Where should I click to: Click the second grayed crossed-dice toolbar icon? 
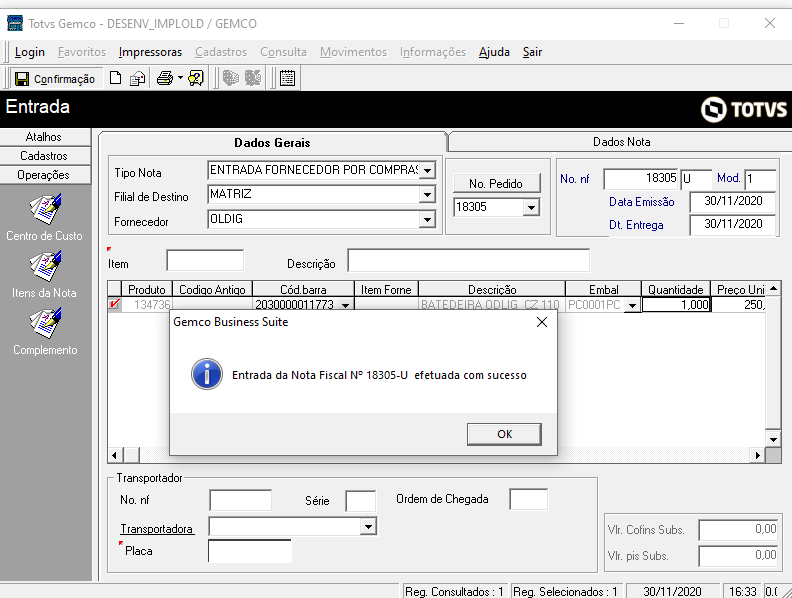tap(253, 78)
